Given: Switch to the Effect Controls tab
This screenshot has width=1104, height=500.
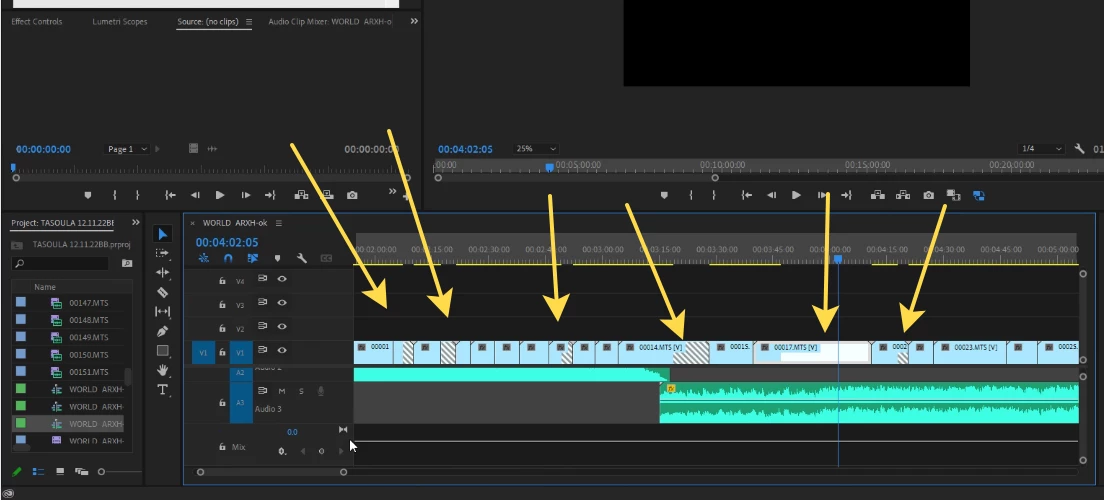Looking at the screenshot, I should tap(37, 22).
